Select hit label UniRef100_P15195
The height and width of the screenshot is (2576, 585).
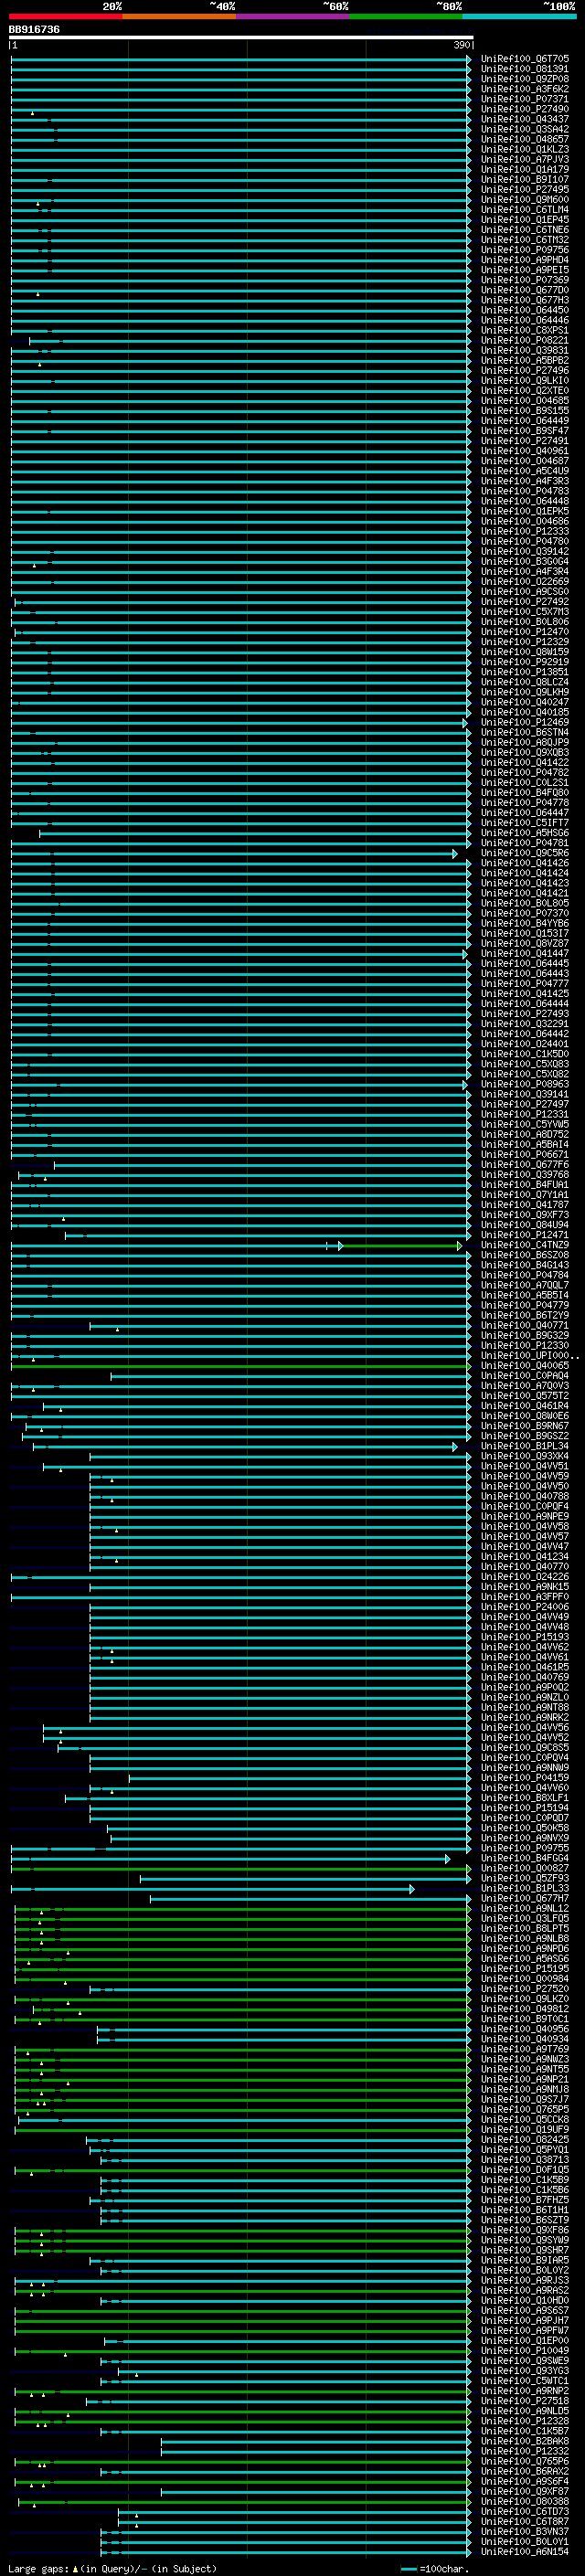[525, 1969]
